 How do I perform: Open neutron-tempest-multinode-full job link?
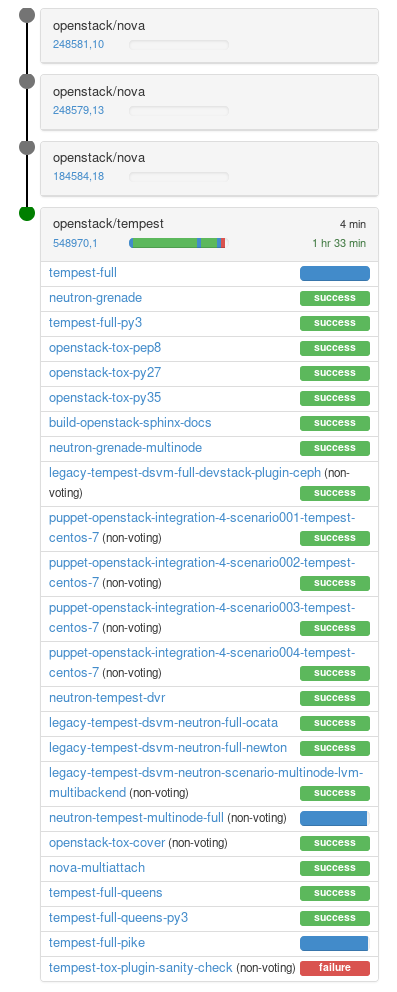(137, 817)
